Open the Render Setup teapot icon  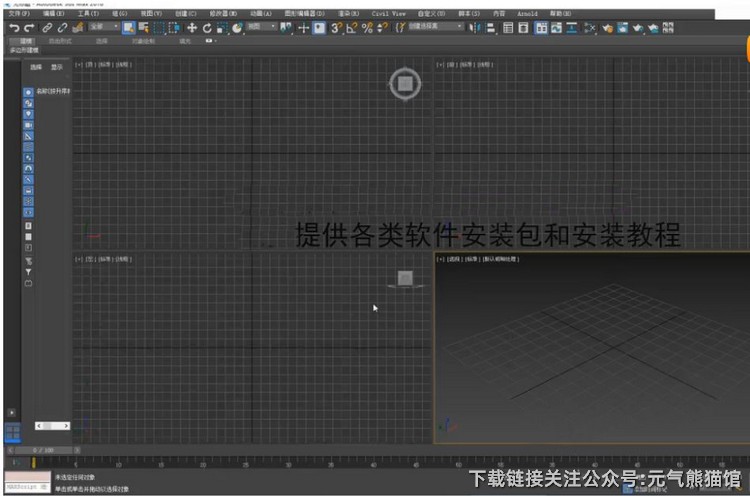(603, 28)
